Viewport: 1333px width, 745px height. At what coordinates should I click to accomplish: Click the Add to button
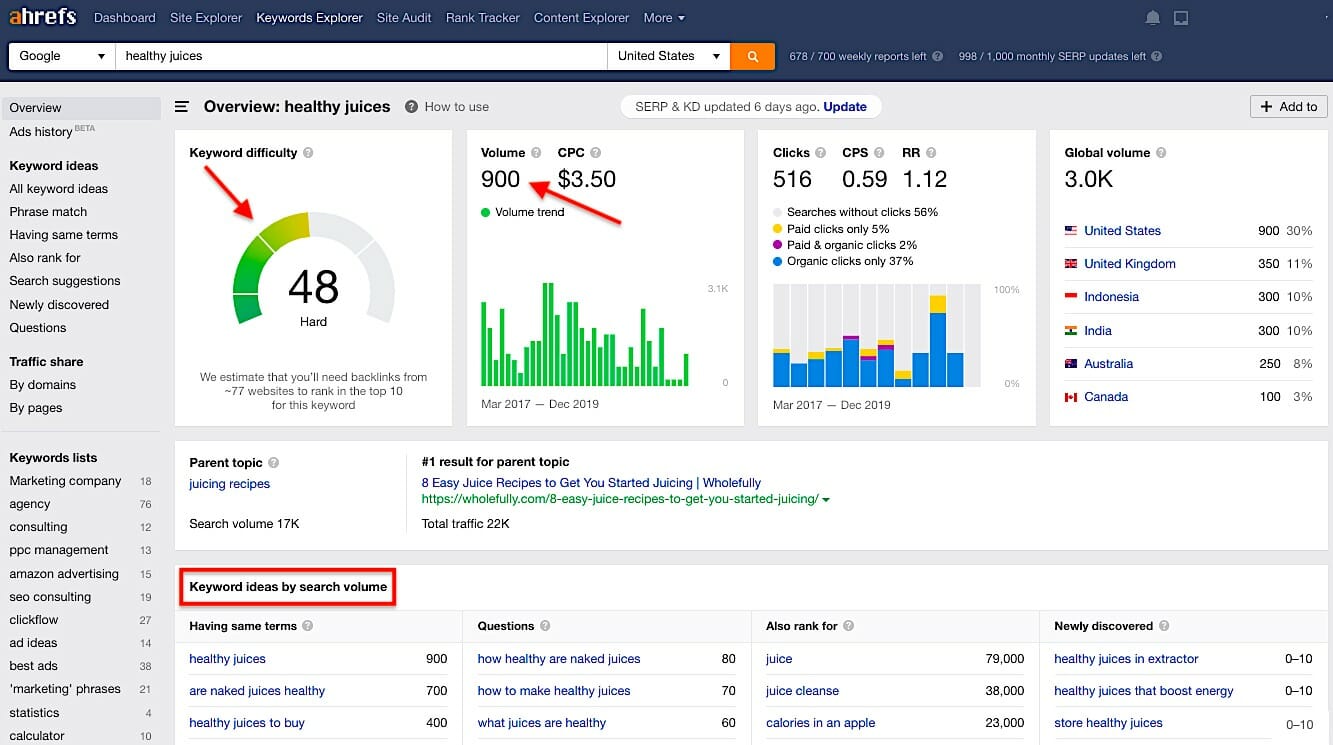[1288, 107]
